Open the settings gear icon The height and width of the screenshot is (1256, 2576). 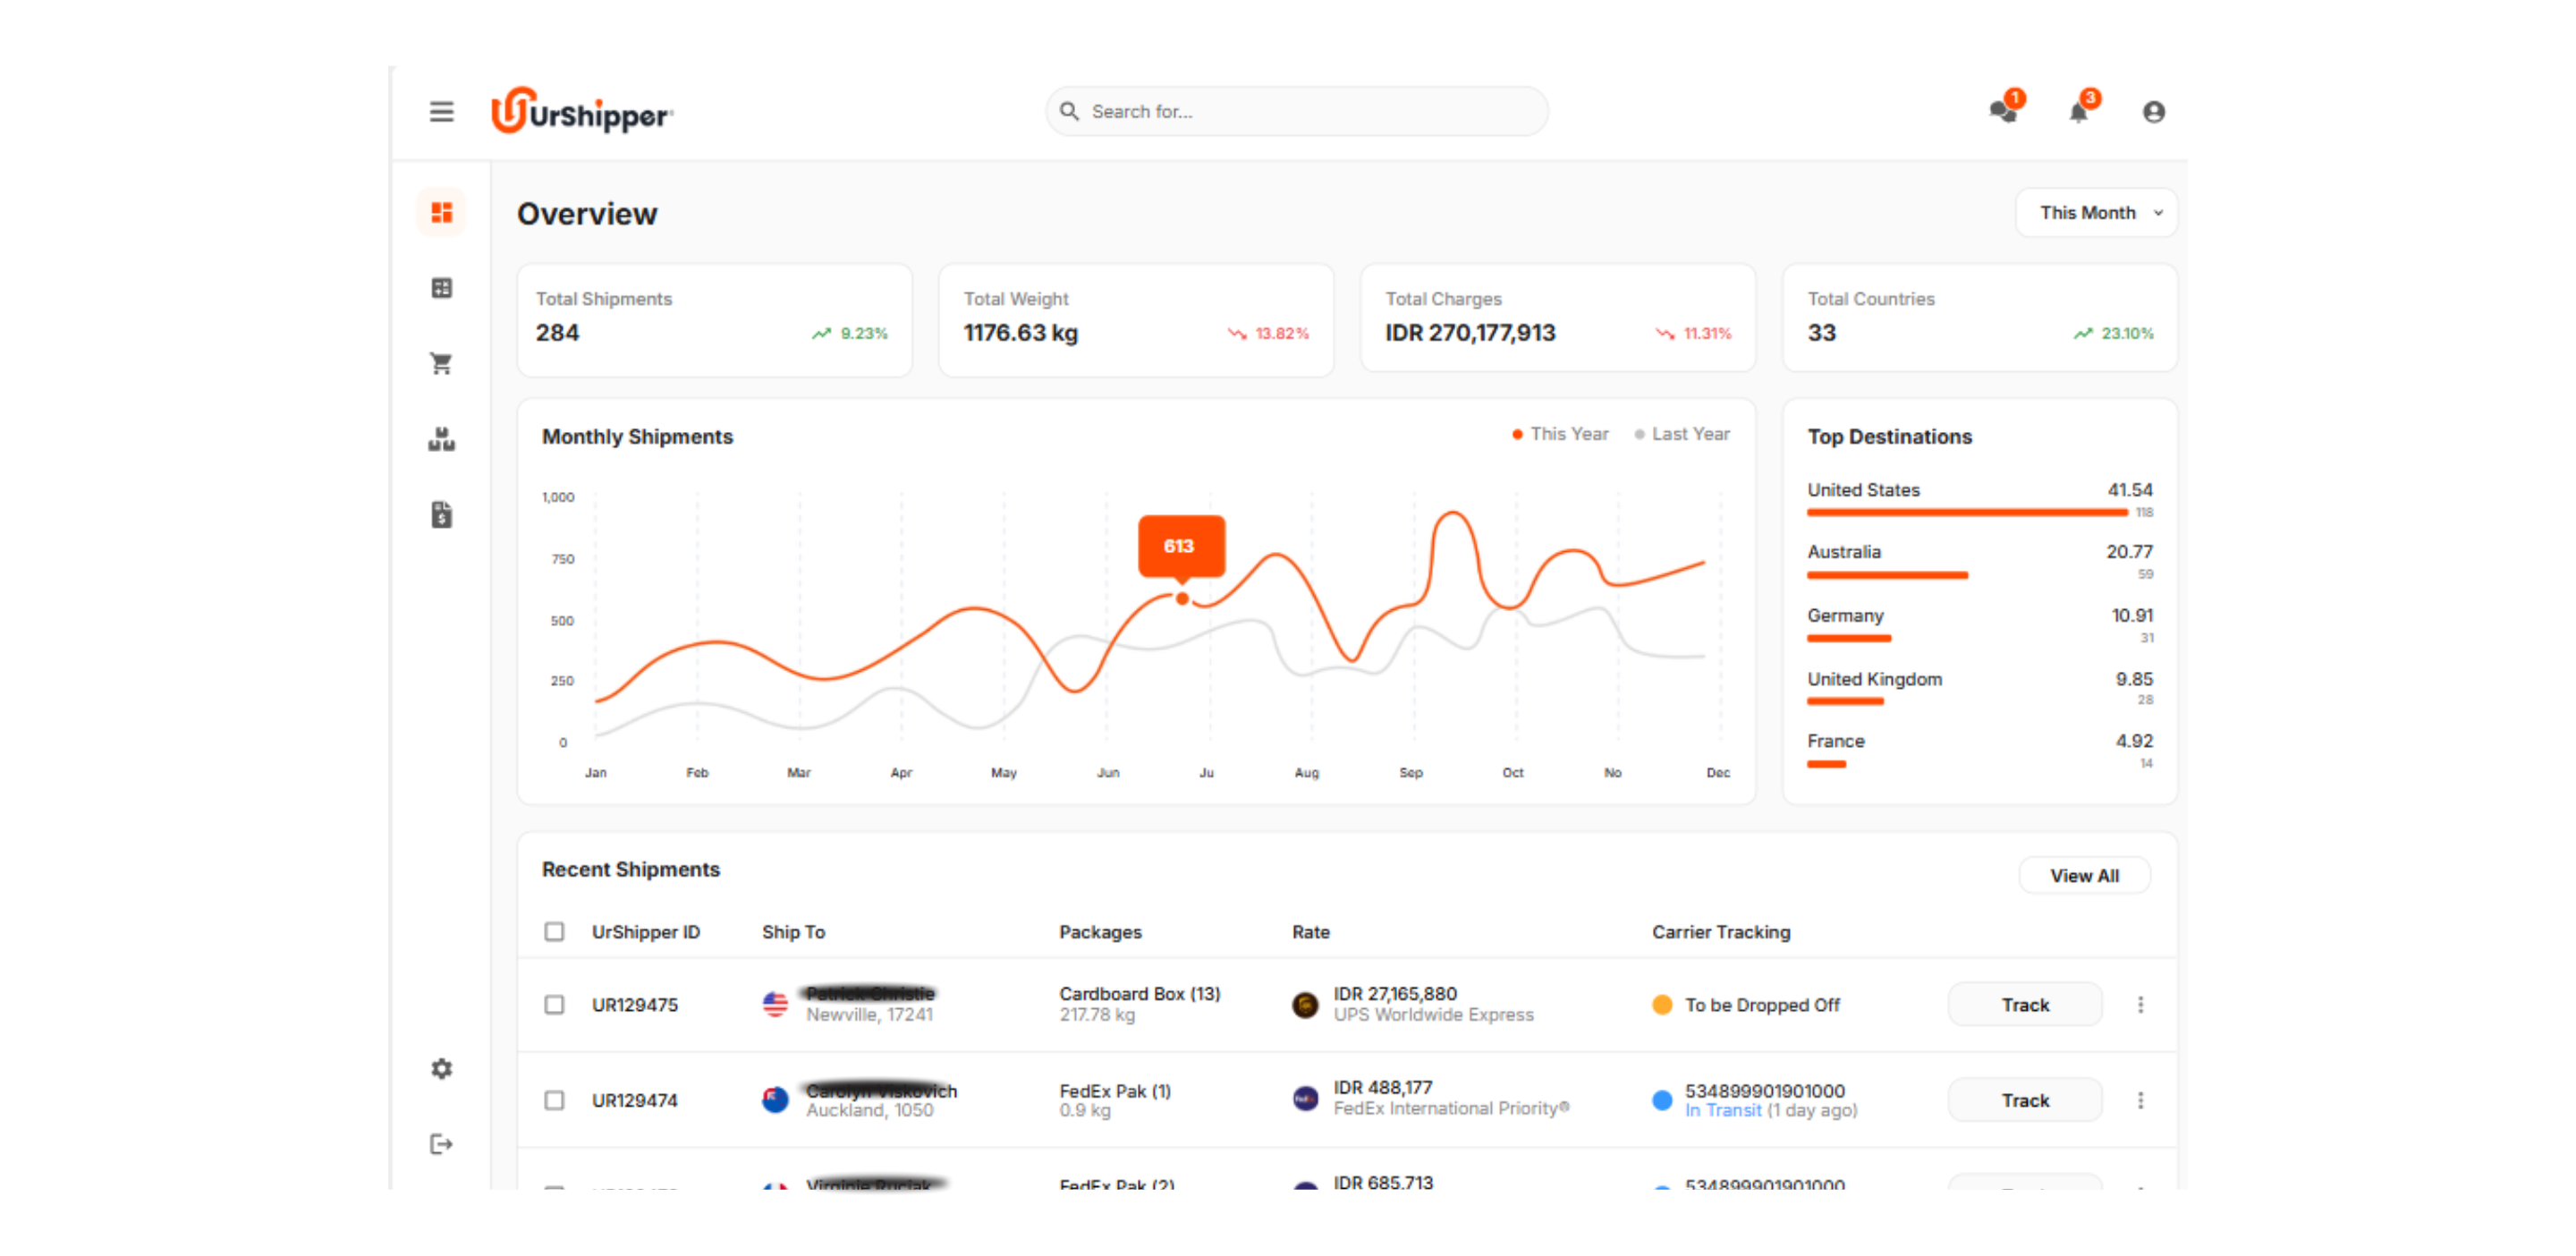(441, 1068)
